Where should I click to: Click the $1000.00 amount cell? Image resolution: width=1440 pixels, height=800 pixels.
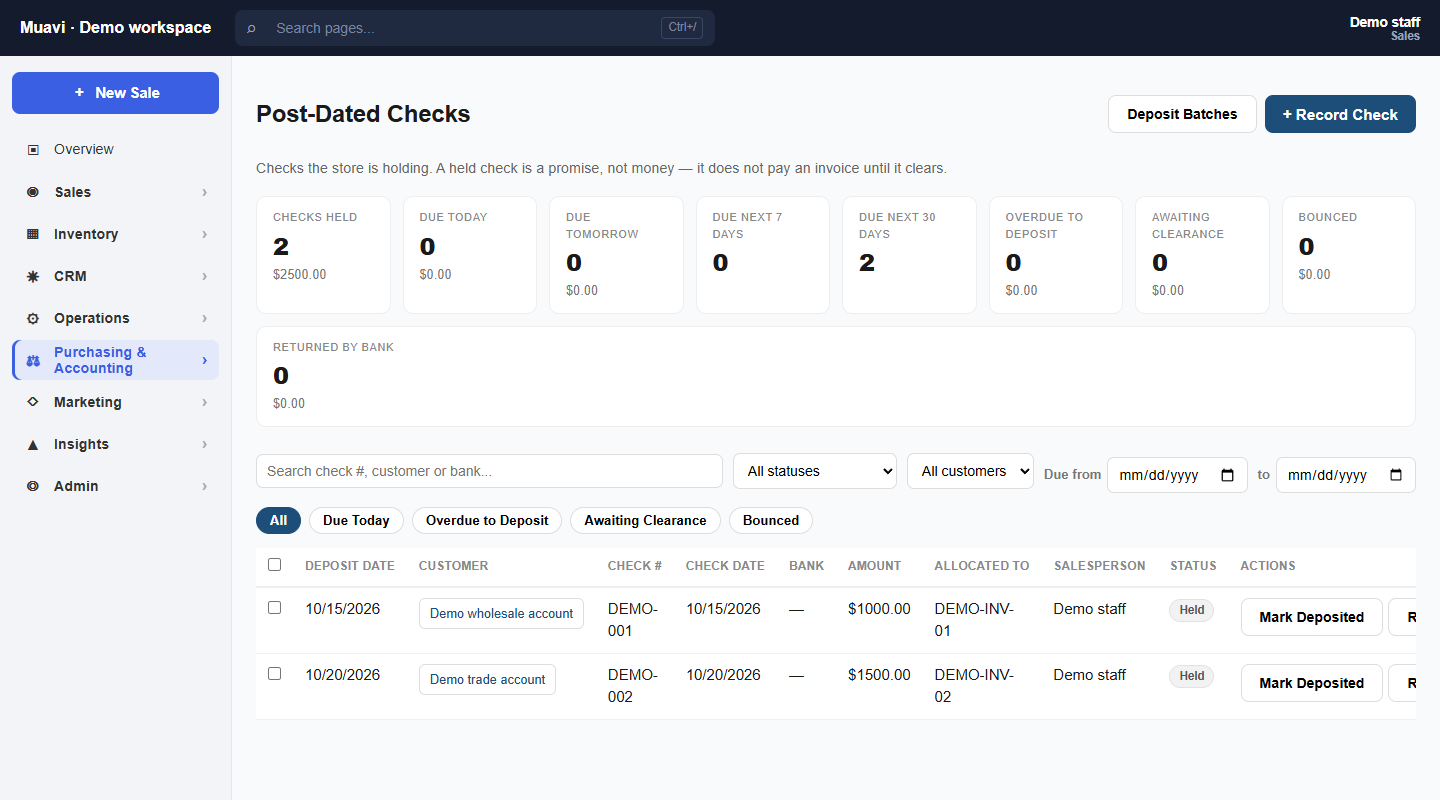pyautogui.click(x=879, y=608)
